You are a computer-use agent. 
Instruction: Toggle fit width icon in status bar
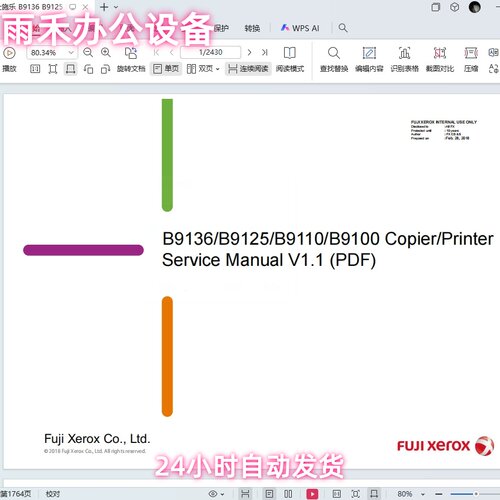(374, 494)
